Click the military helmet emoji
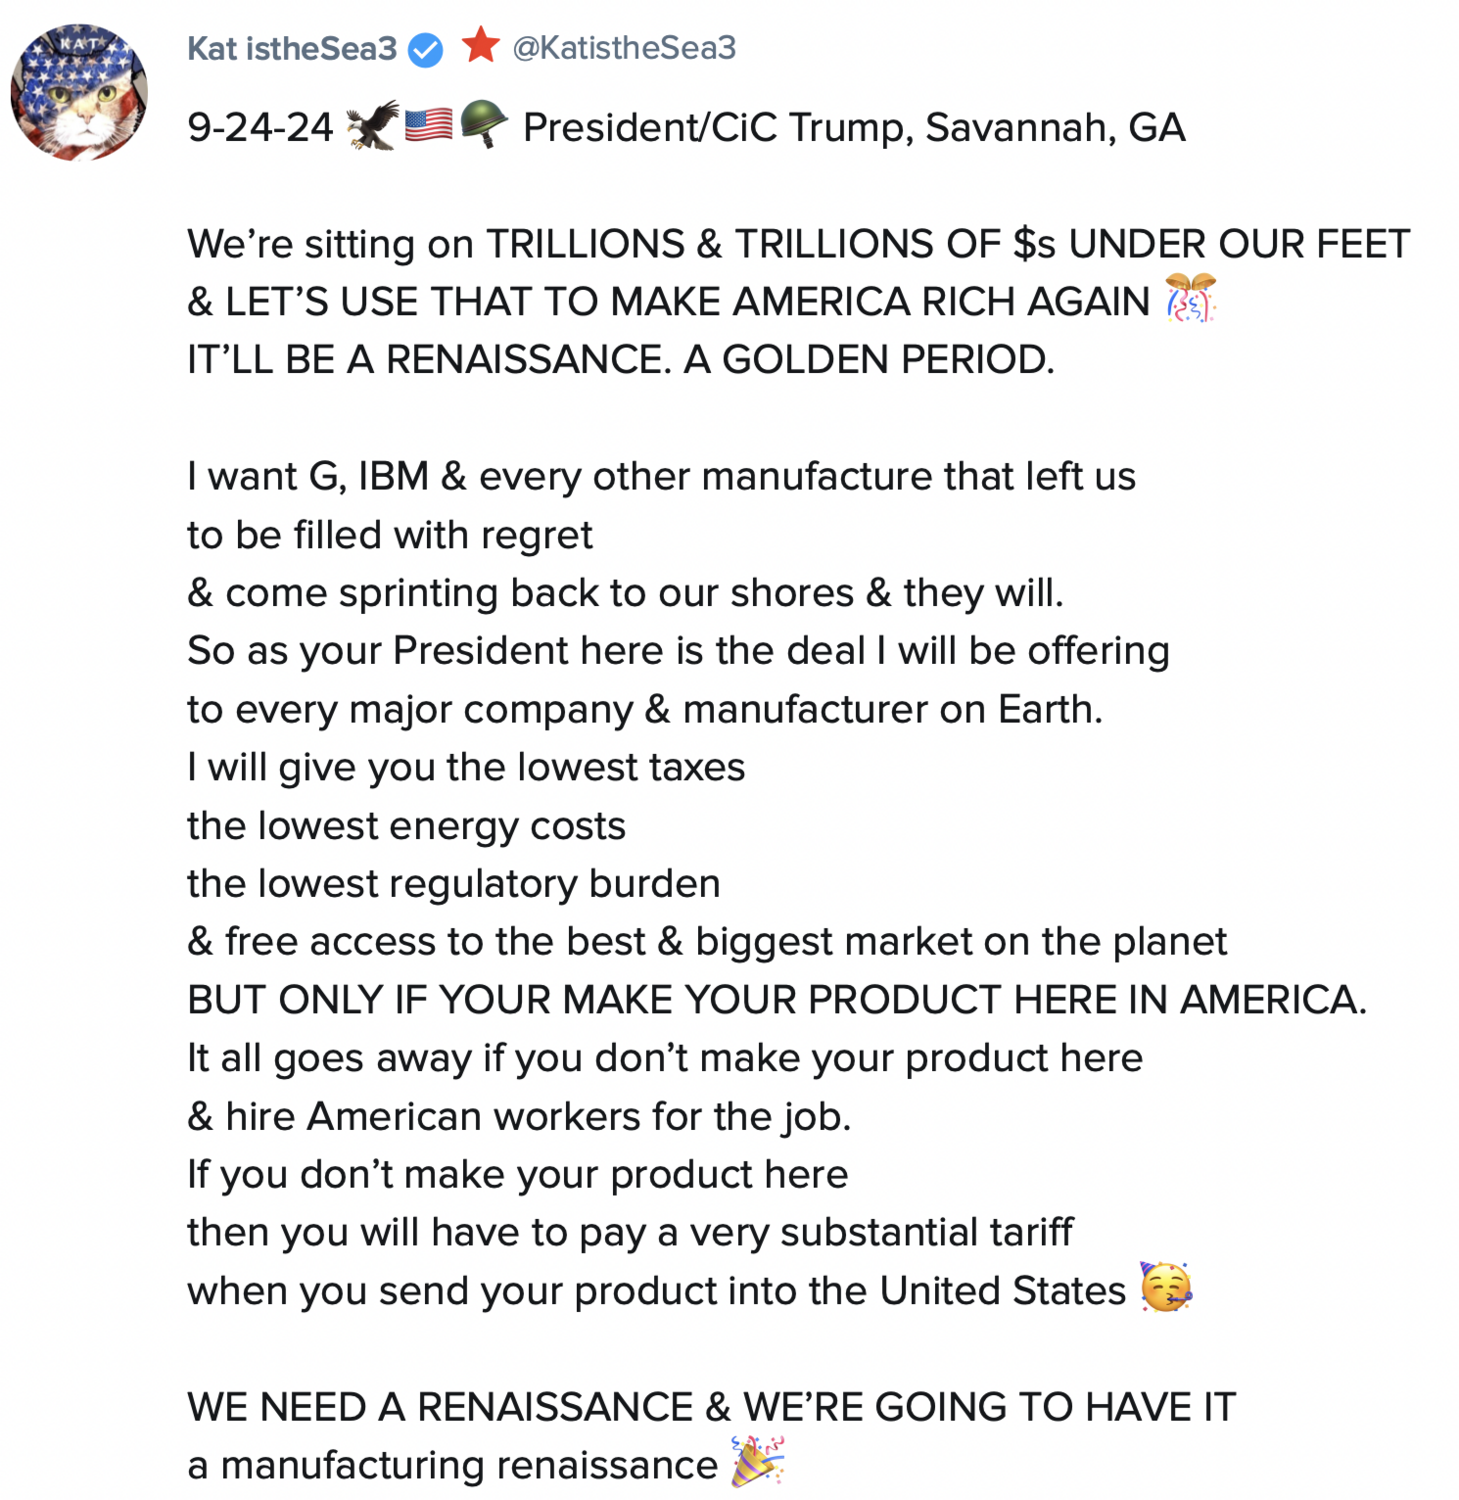This screenshot has width=1459, height=1500. tap(484, 126)
